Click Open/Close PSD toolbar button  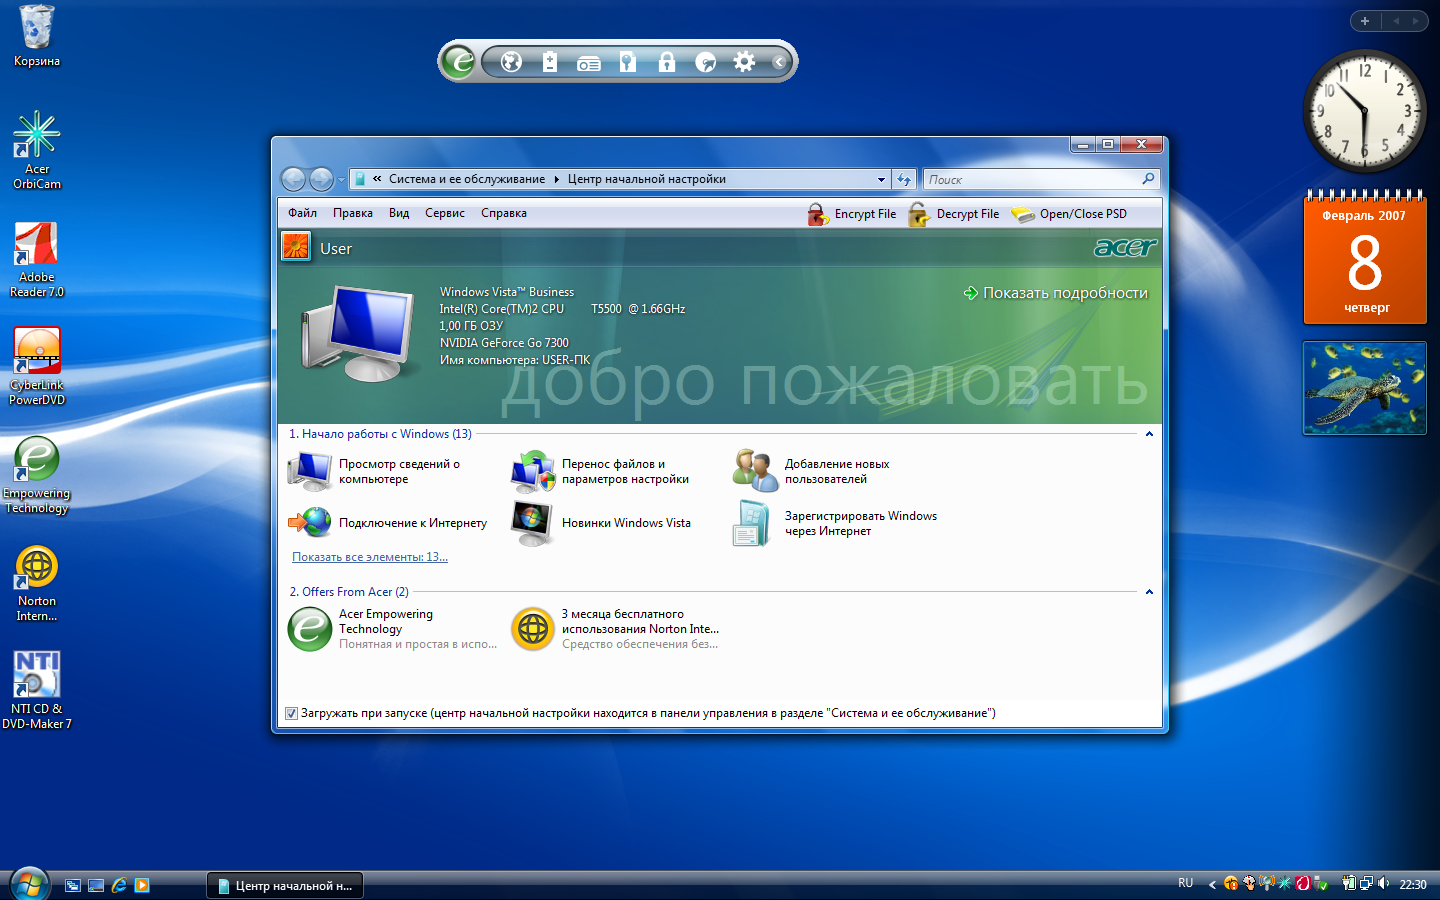[x=1069, y=214]
